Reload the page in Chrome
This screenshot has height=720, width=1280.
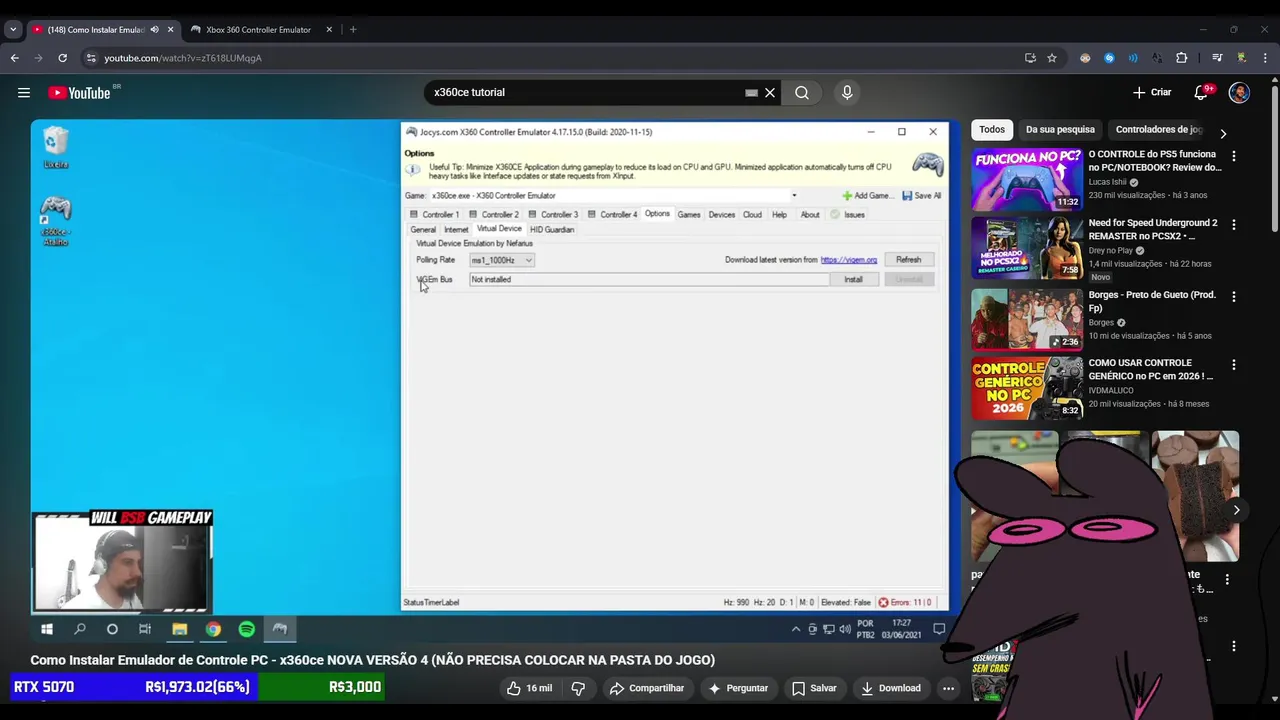tap(62, 58)
